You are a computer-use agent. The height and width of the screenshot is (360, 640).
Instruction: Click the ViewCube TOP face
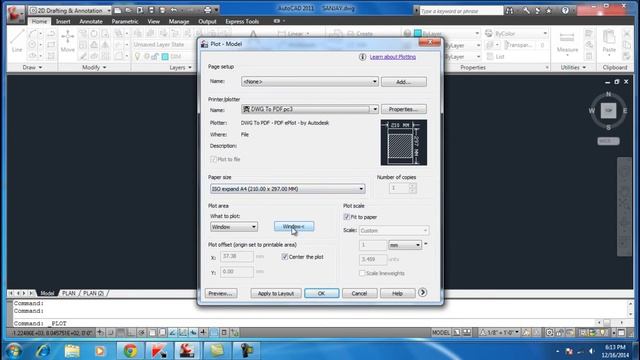pyautogui.click(x=608, y=110)
